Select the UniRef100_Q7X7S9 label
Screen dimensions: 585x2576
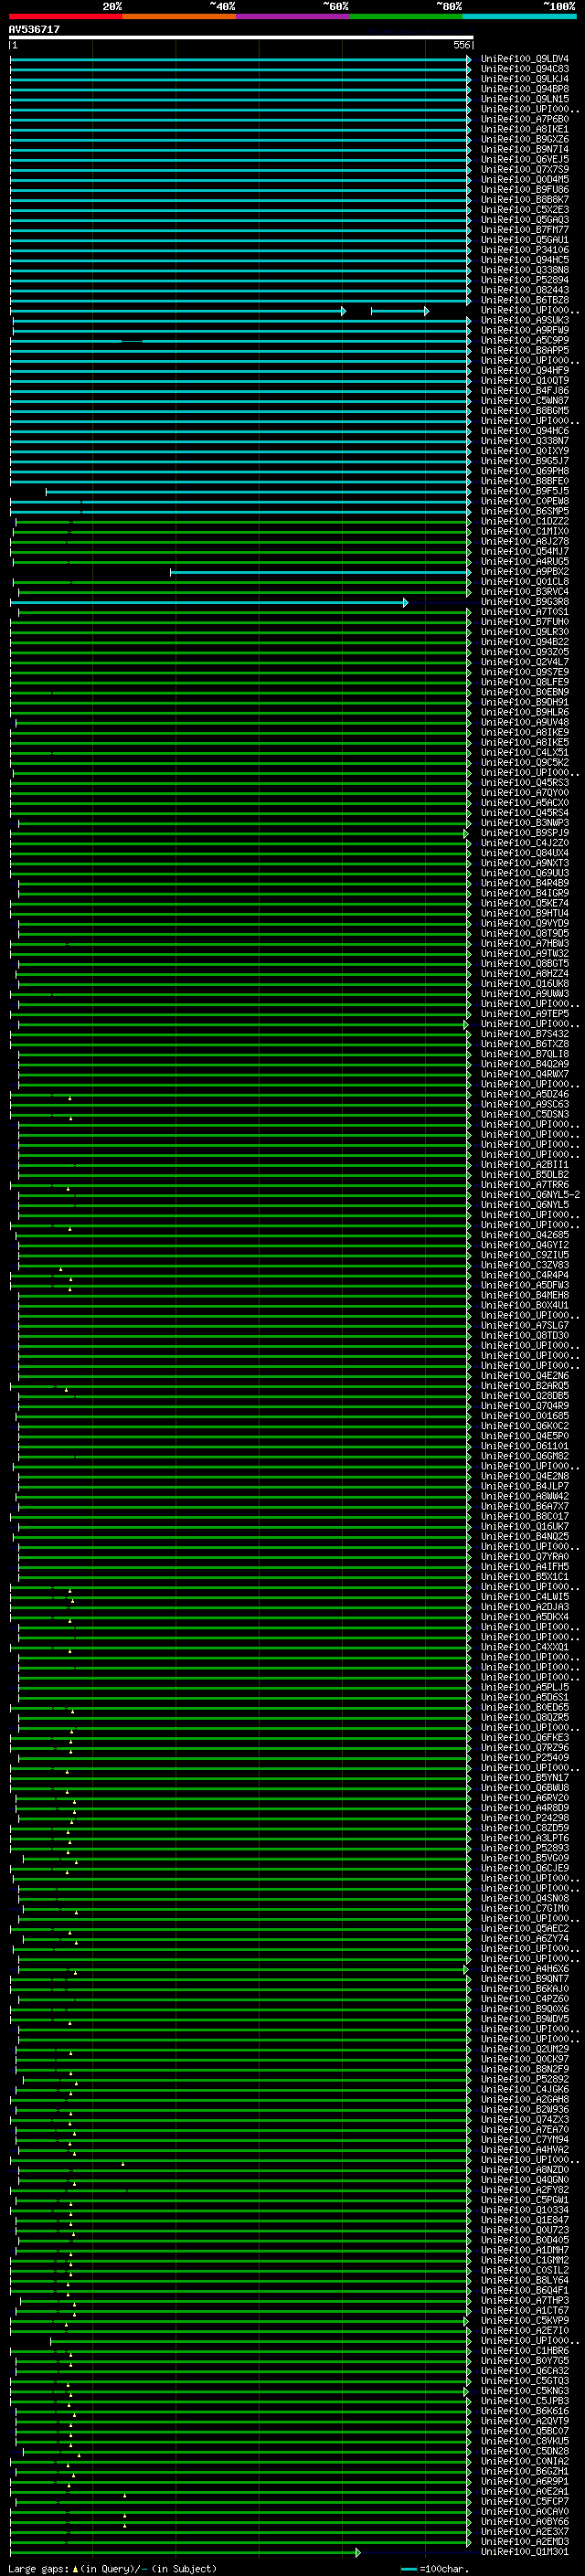coord(524,169)
